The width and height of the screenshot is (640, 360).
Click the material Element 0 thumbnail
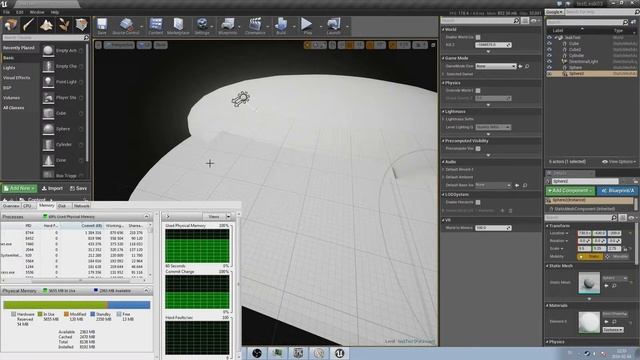coord(589,322)
